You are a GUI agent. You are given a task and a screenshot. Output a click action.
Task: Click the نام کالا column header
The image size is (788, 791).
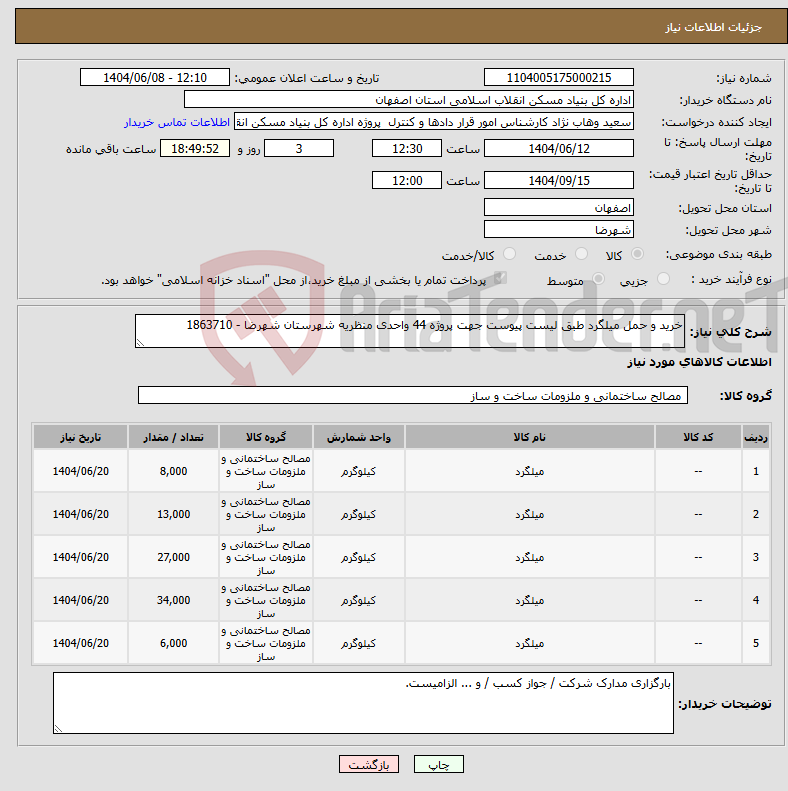click(x=530, y=437)
